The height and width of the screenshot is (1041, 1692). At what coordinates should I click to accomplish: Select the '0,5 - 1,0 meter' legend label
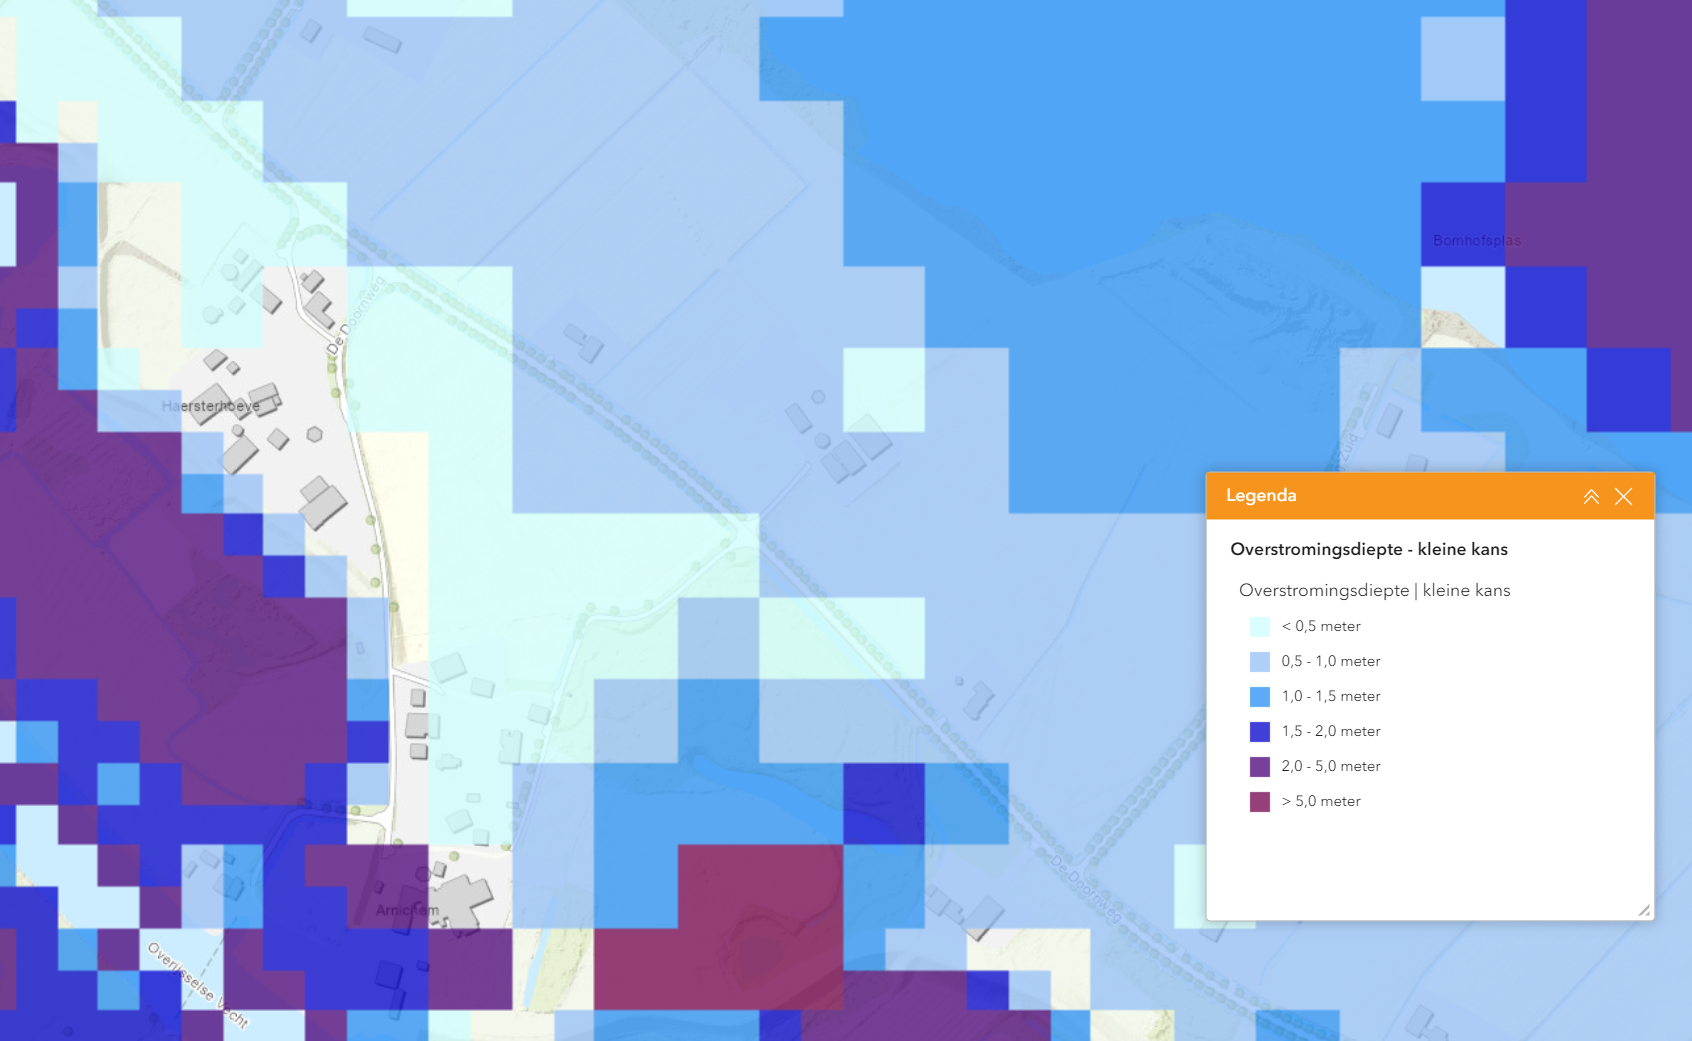[1331, 661]
